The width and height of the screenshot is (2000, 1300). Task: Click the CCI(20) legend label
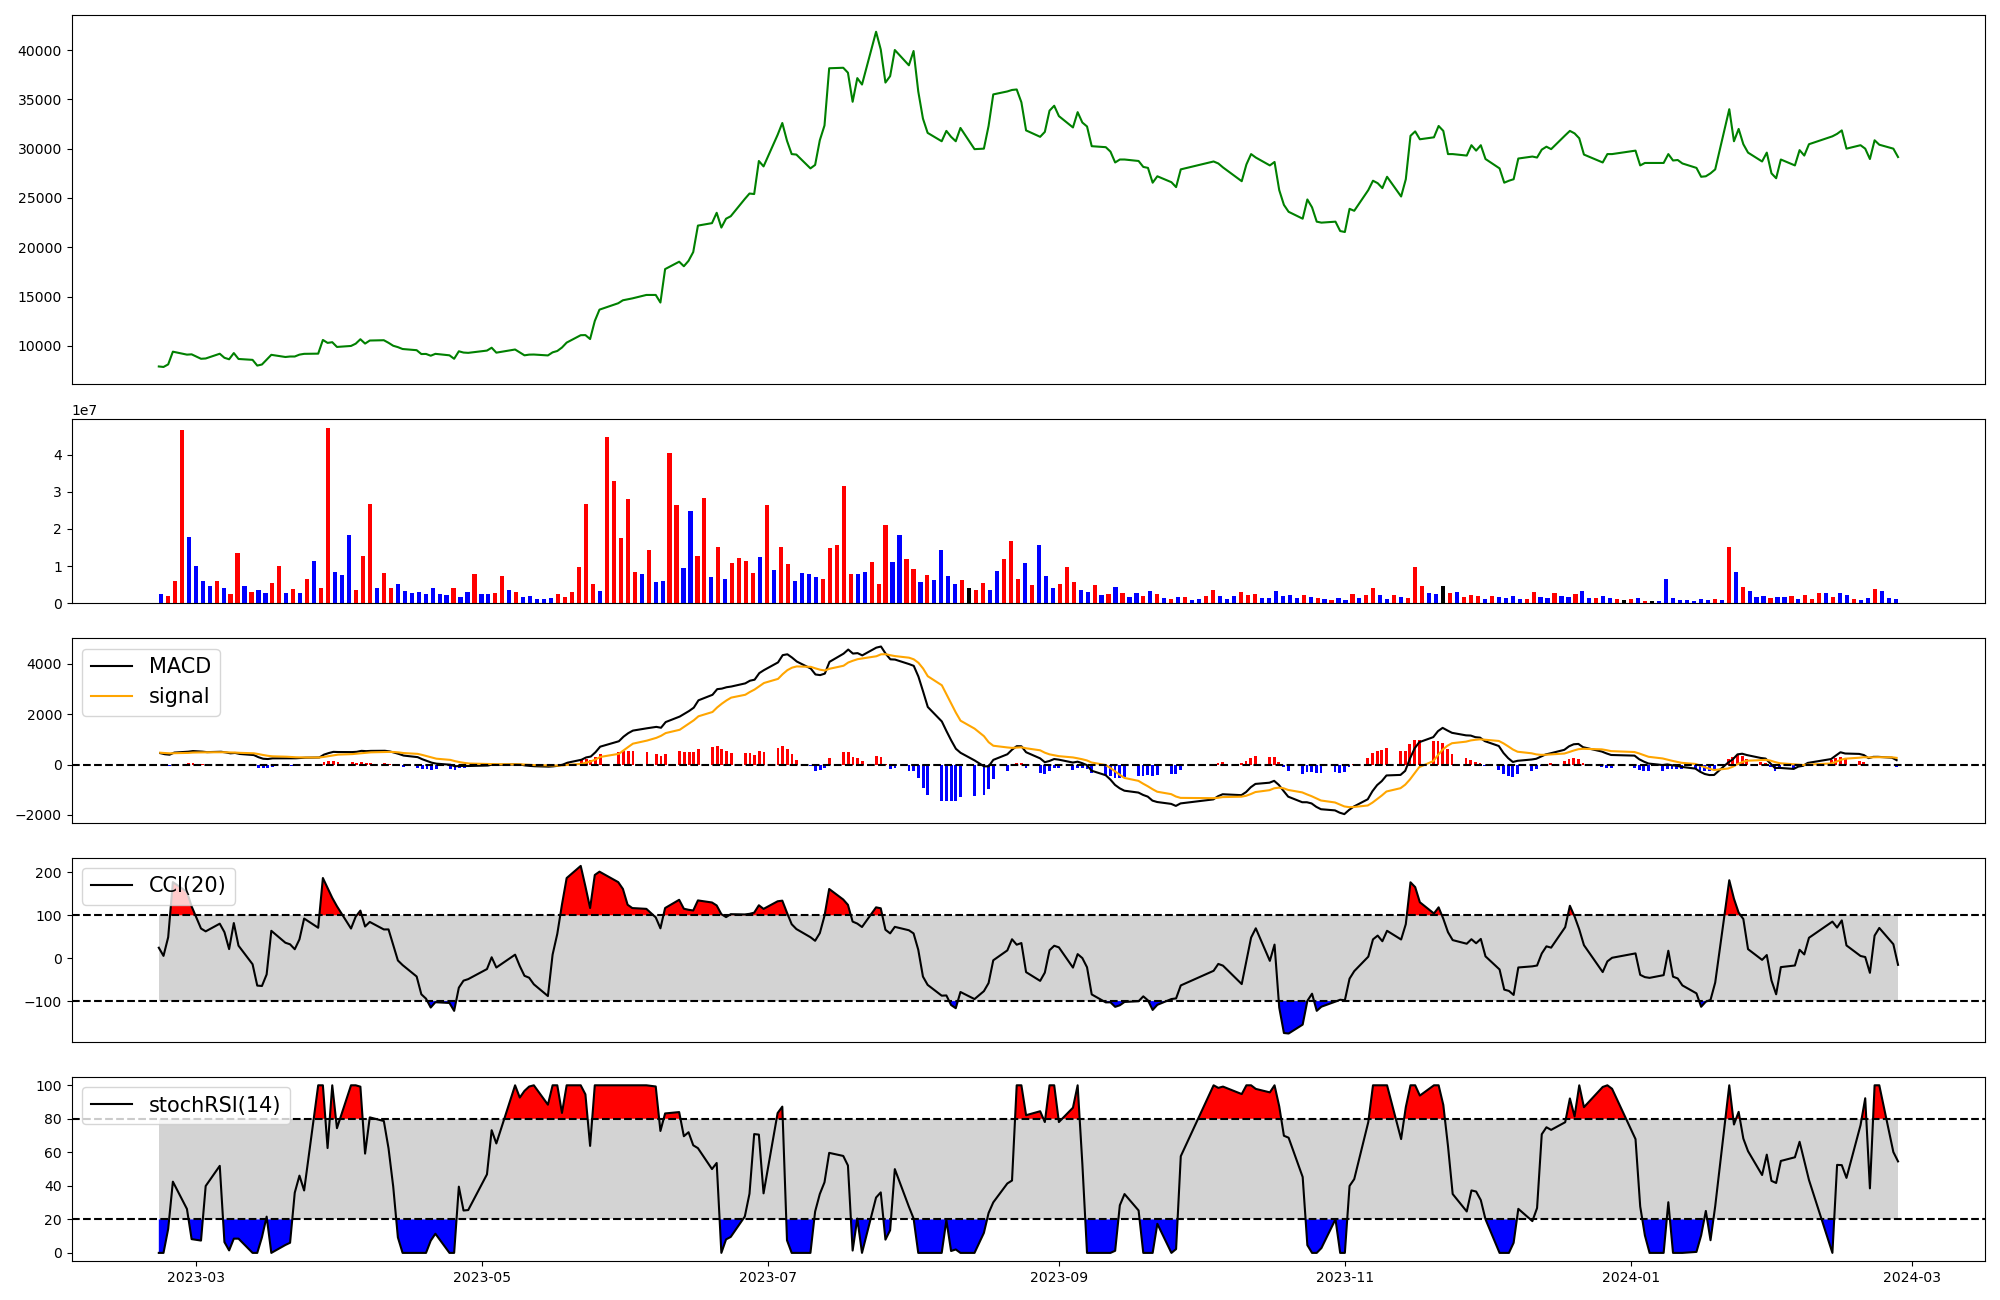(187, 885)
